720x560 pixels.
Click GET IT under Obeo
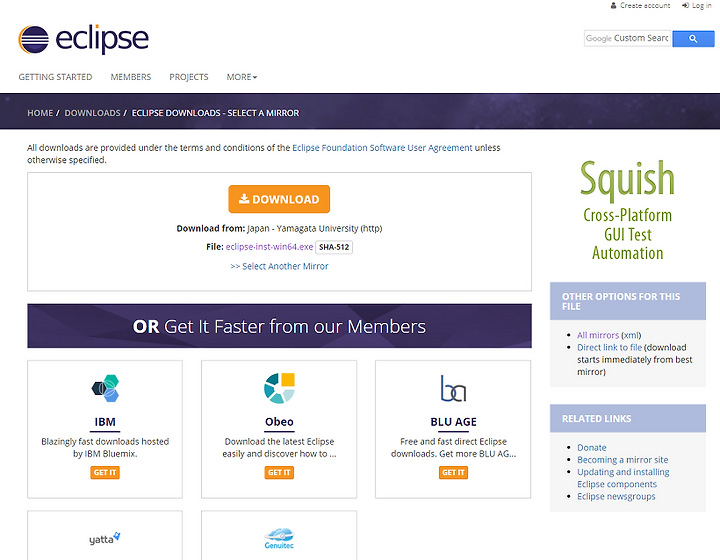279,472
